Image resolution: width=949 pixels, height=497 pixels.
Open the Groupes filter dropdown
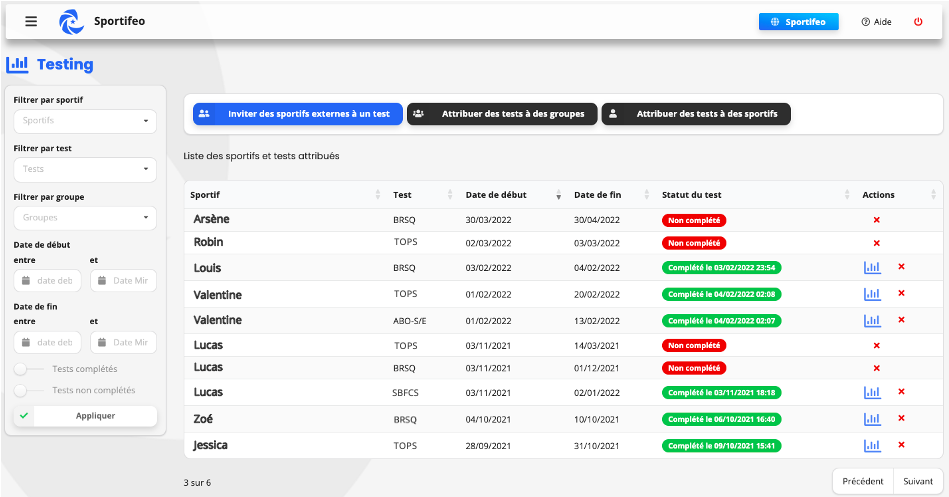[85, 218]
